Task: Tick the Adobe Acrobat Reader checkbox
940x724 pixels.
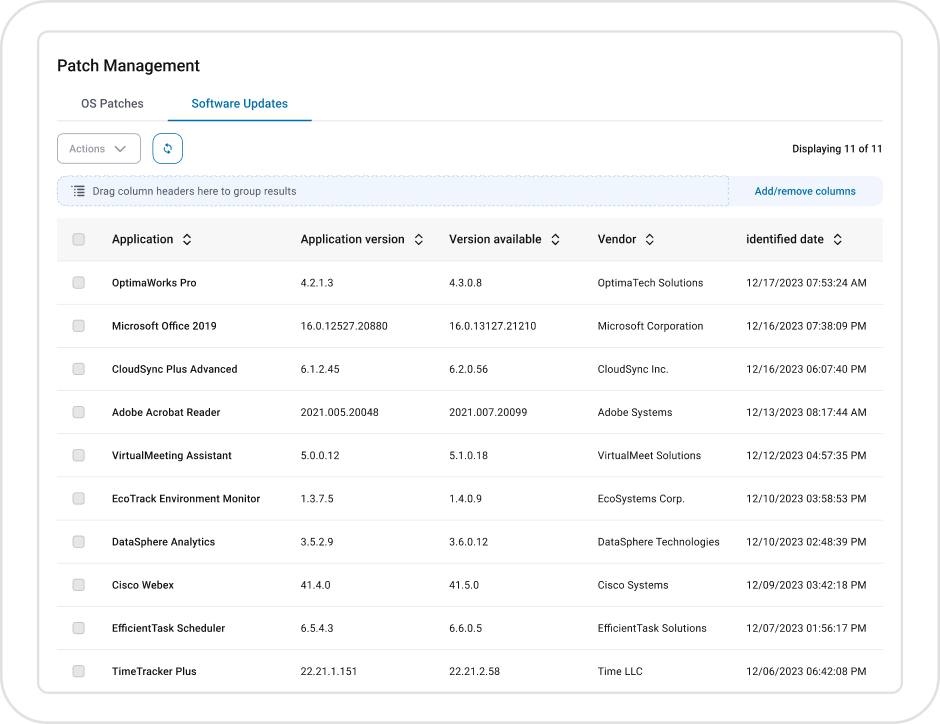Action: pos(79,412)
